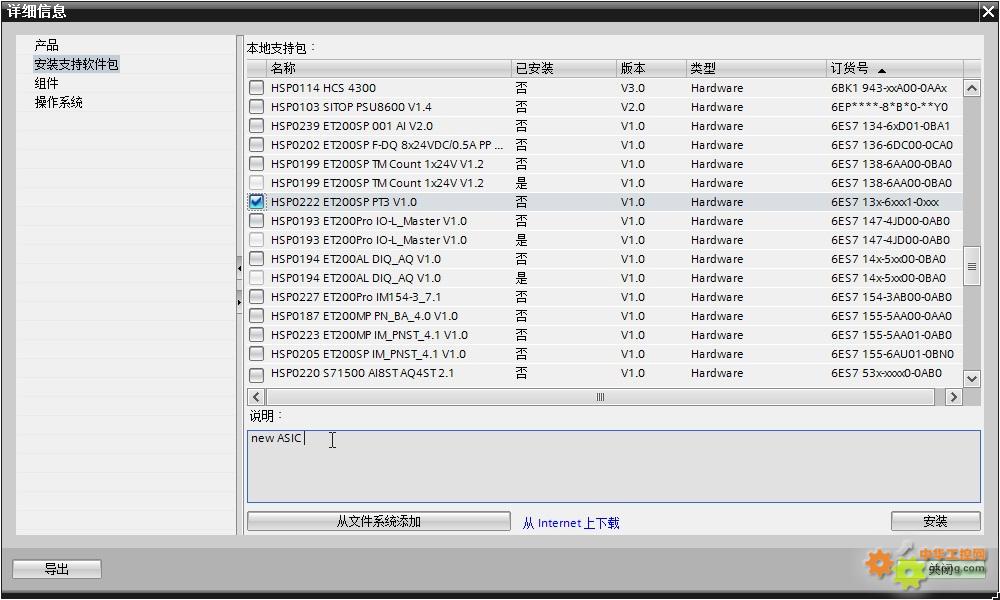Click the 安装 button
Viewport: 1000px width, 600px height.
pos(936,522)
